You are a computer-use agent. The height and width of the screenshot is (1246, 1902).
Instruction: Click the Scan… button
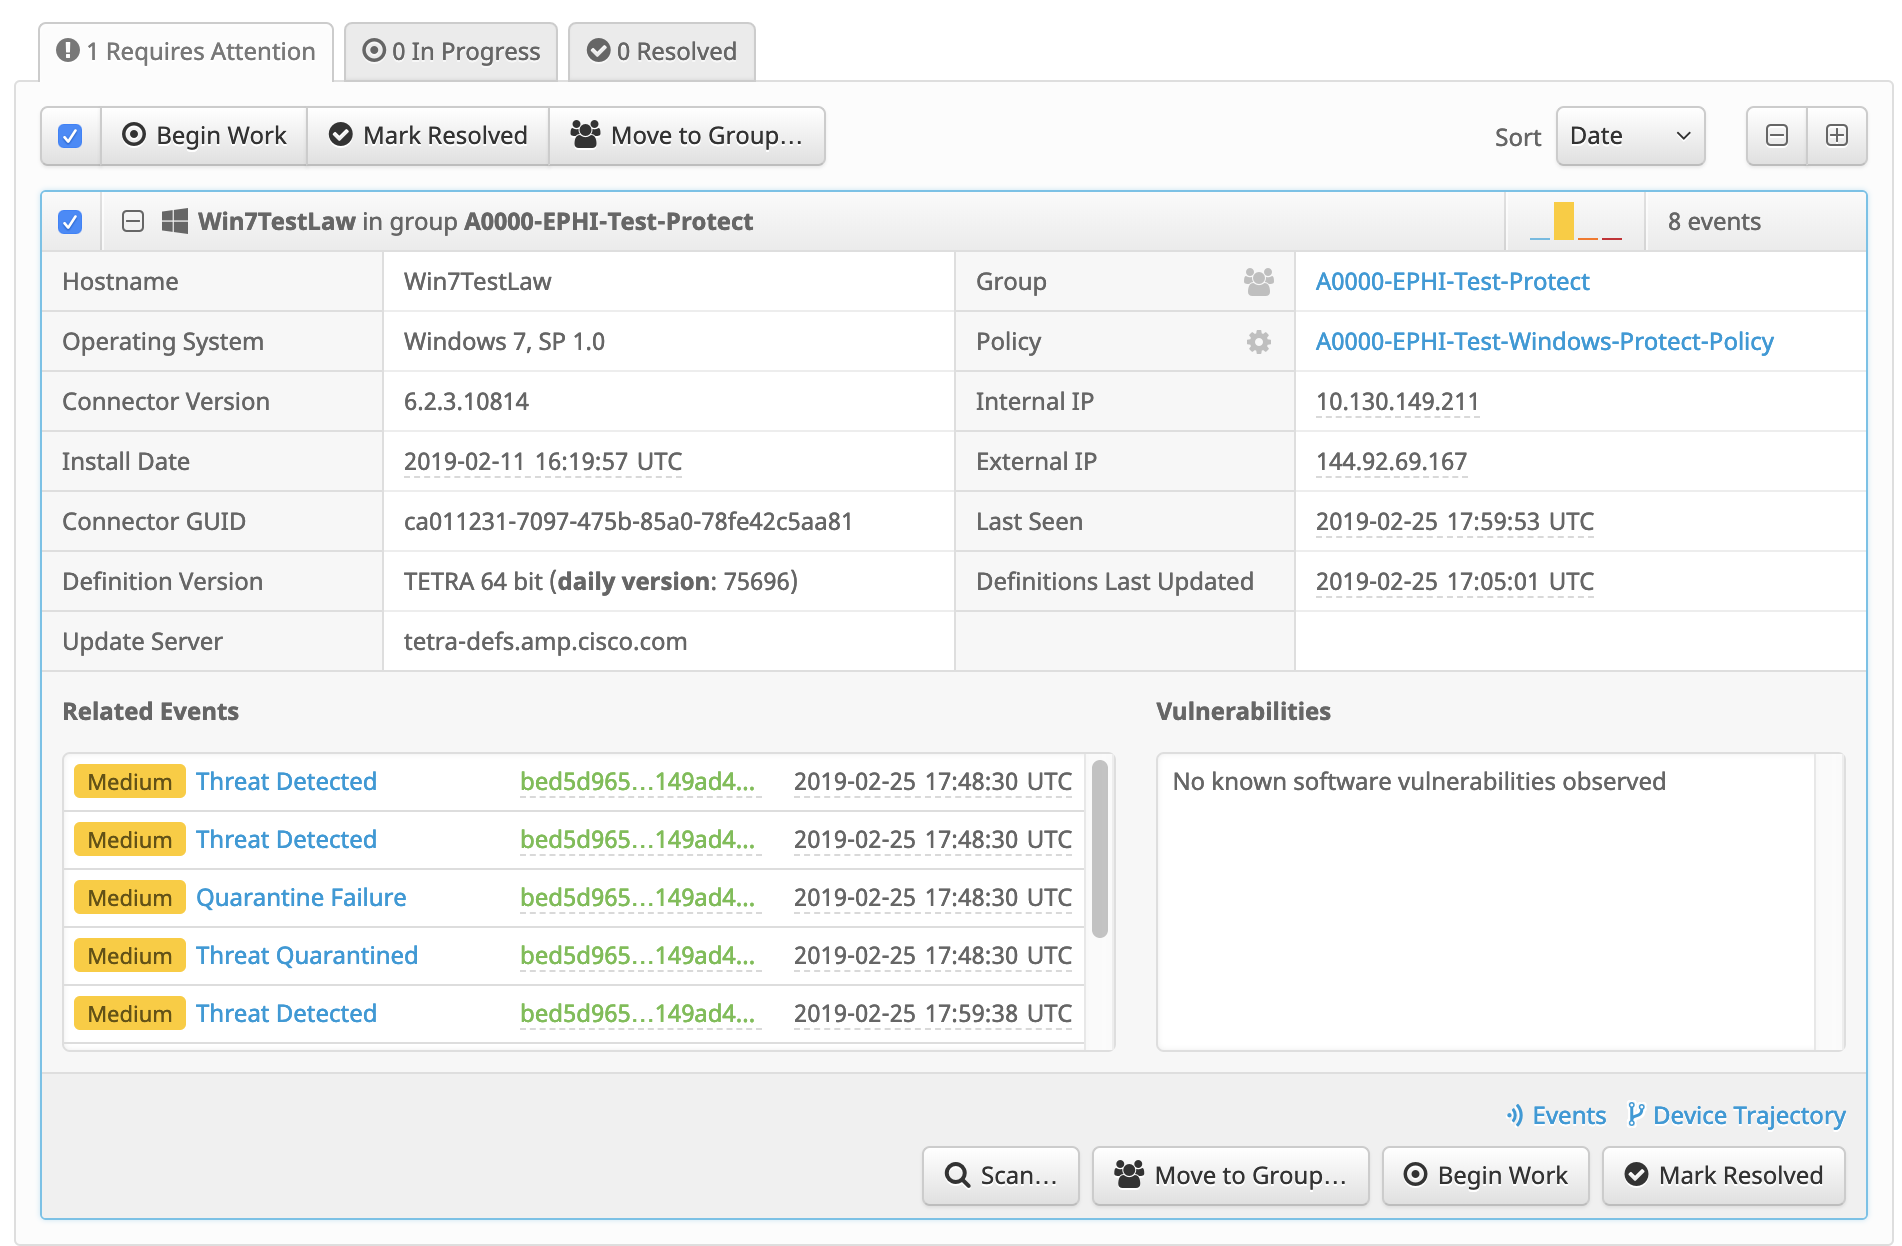point(1001,1176)
